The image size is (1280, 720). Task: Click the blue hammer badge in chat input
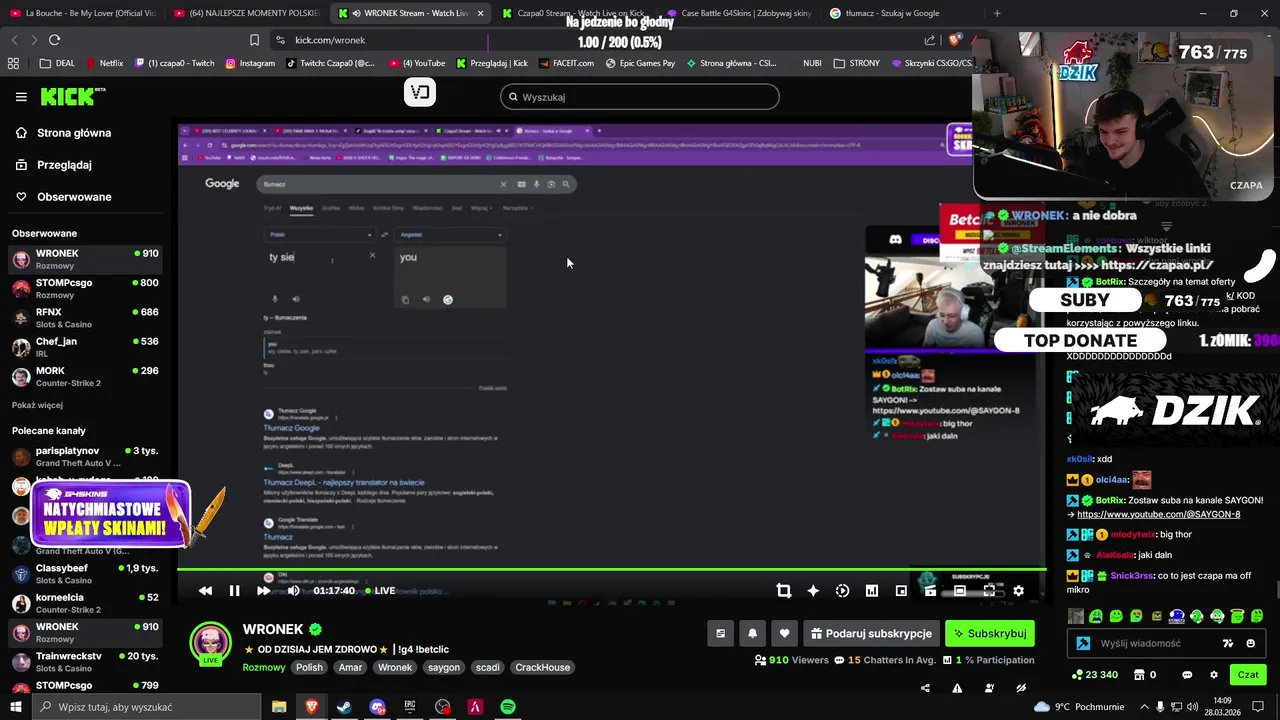pyautogui.click(x=1083, y=643)
